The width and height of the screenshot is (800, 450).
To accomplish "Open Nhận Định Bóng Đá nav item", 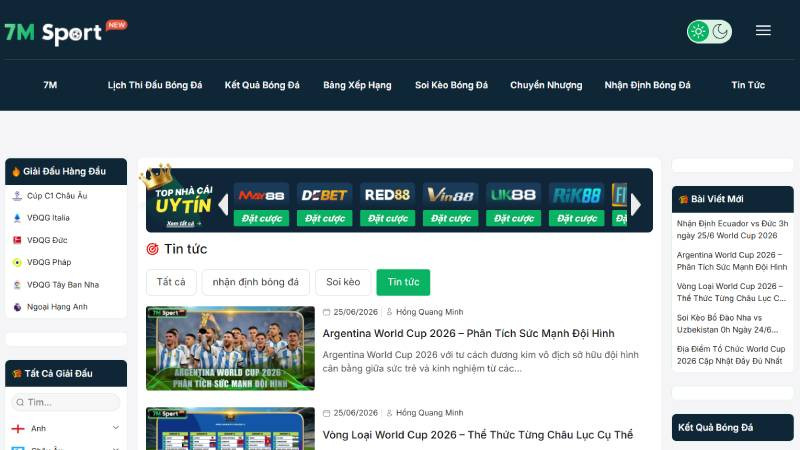I will point(647,85).
